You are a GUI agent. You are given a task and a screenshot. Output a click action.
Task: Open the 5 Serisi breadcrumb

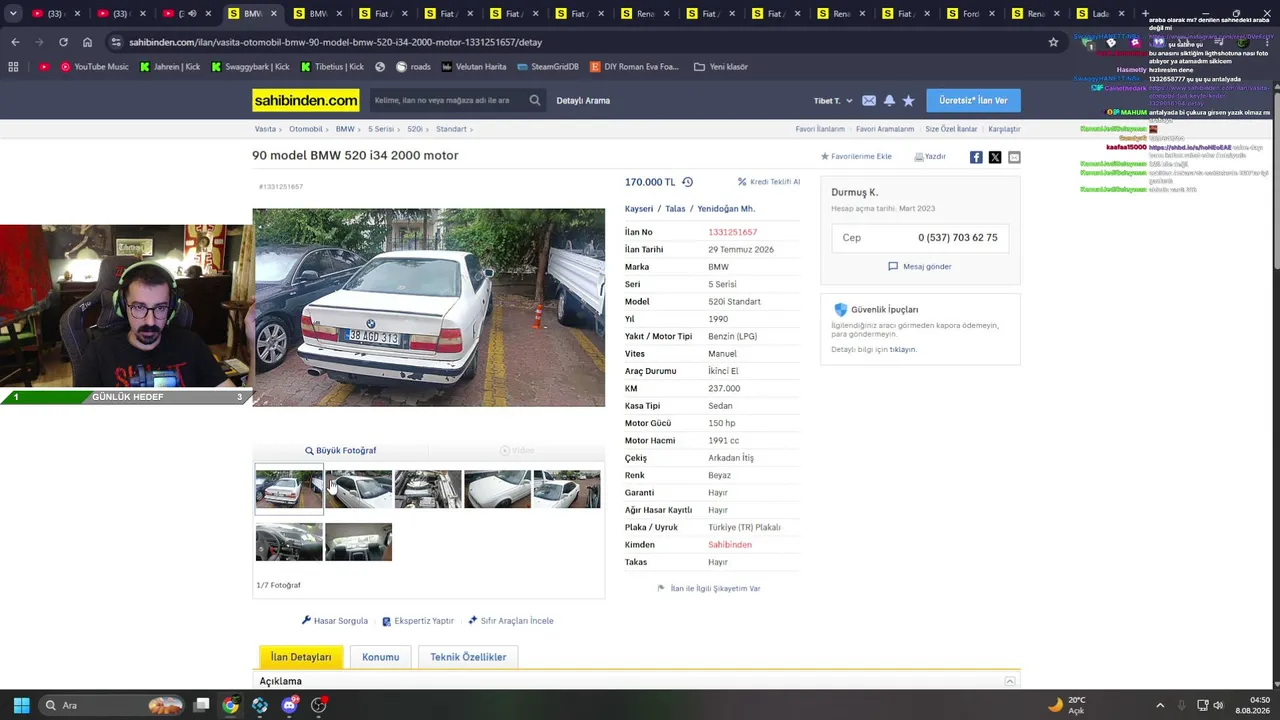pos(381,129)
